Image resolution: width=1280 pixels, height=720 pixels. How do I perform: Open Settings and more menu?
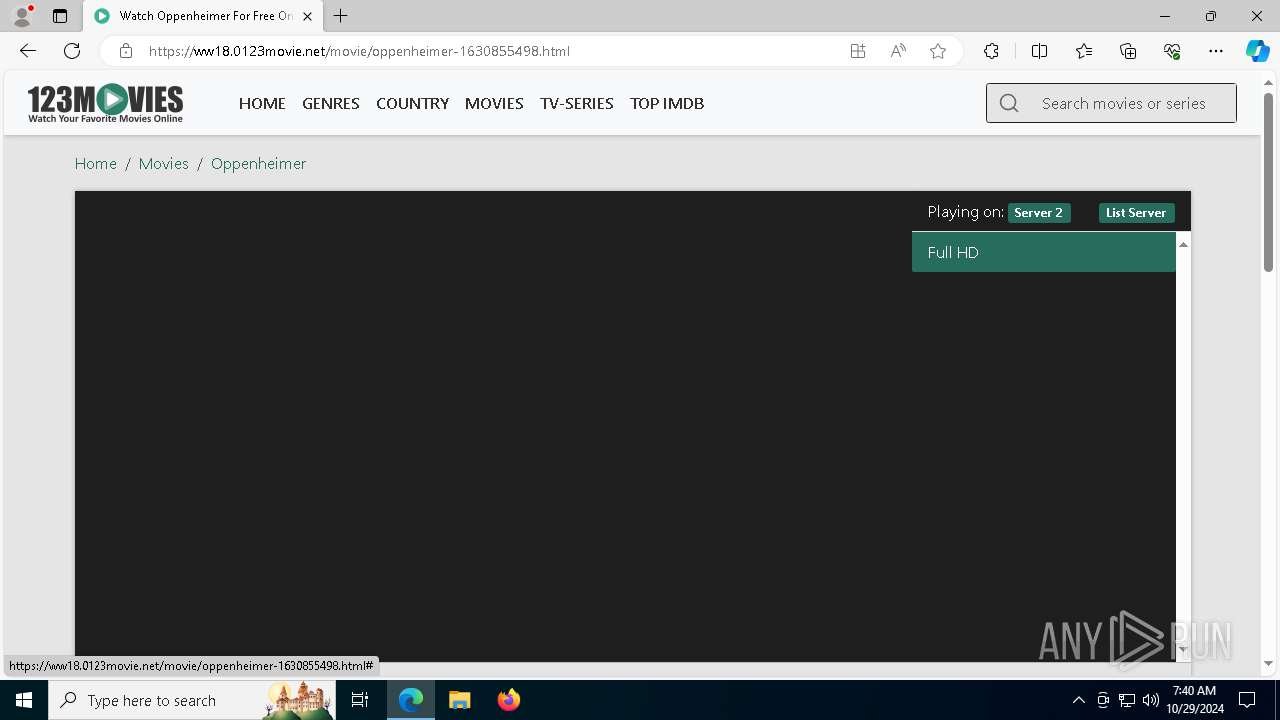1216,51
